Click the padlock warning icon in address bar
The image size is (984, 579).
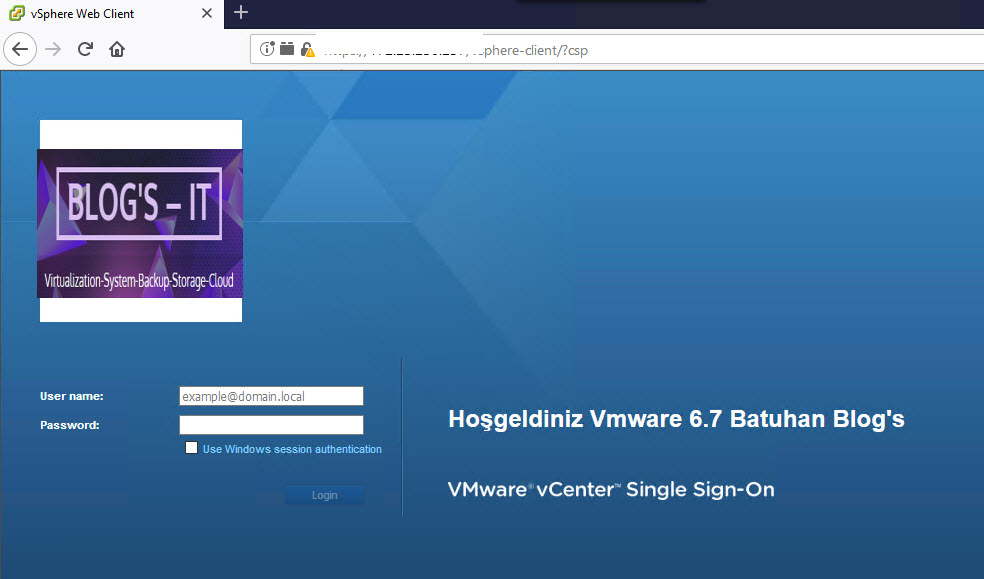point(308,50)
